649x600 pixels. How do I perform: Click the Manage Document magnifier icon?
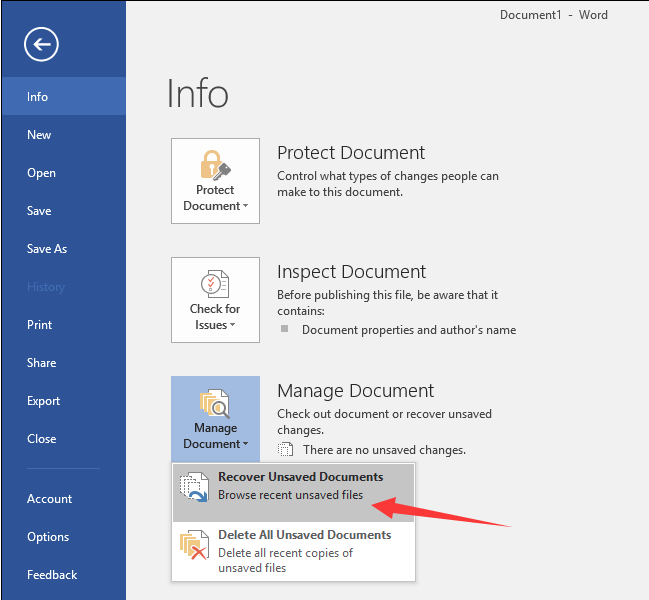(x=215, y=402)
